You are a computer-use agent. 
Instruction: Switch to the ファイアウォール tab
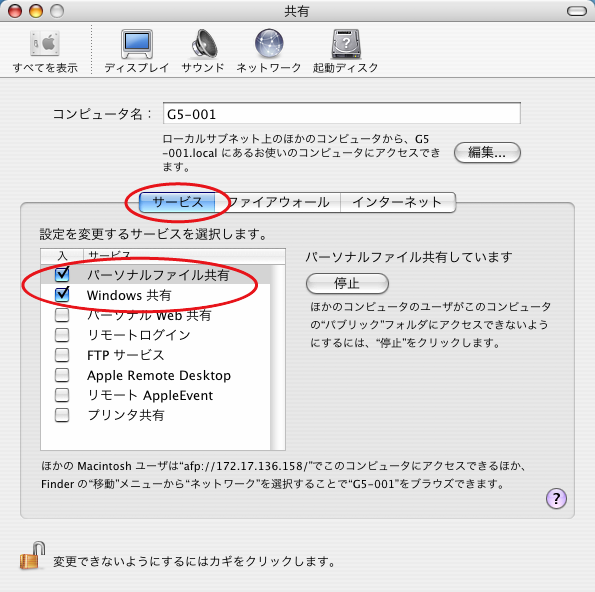(278, 202)
